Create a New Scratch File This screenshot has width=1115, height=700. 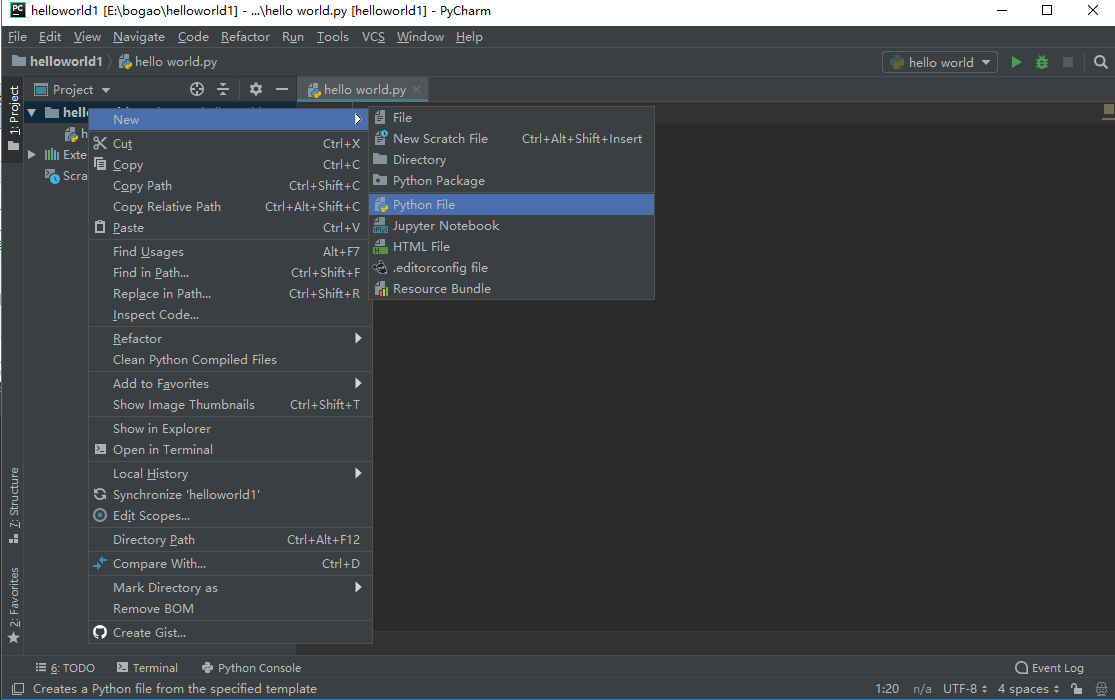point(511,139)
